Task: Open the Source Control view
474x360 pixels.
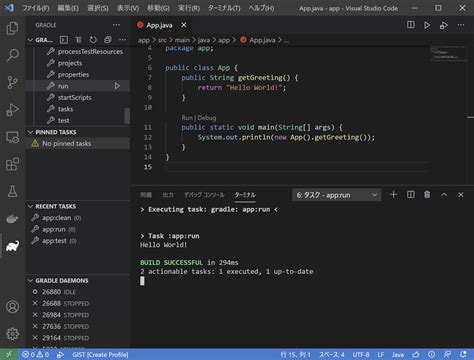Action: [x=12, y=82]
